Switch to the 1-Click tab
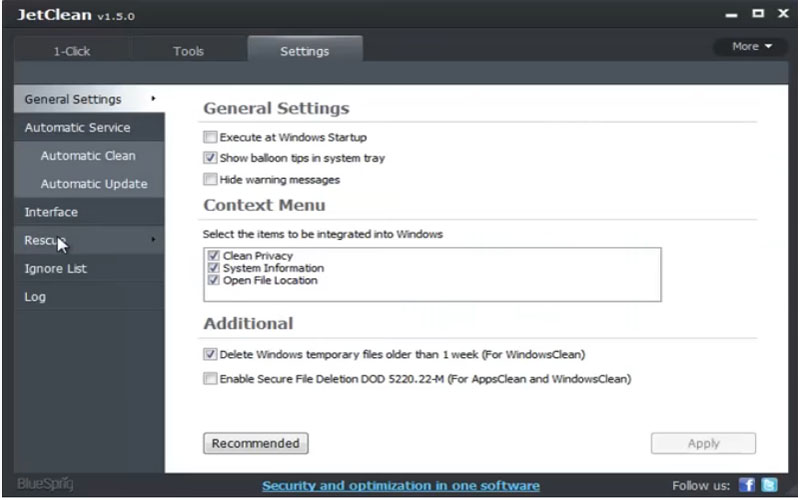The height and width of the screenshot is (500, 800). click(x=72, y=51)
